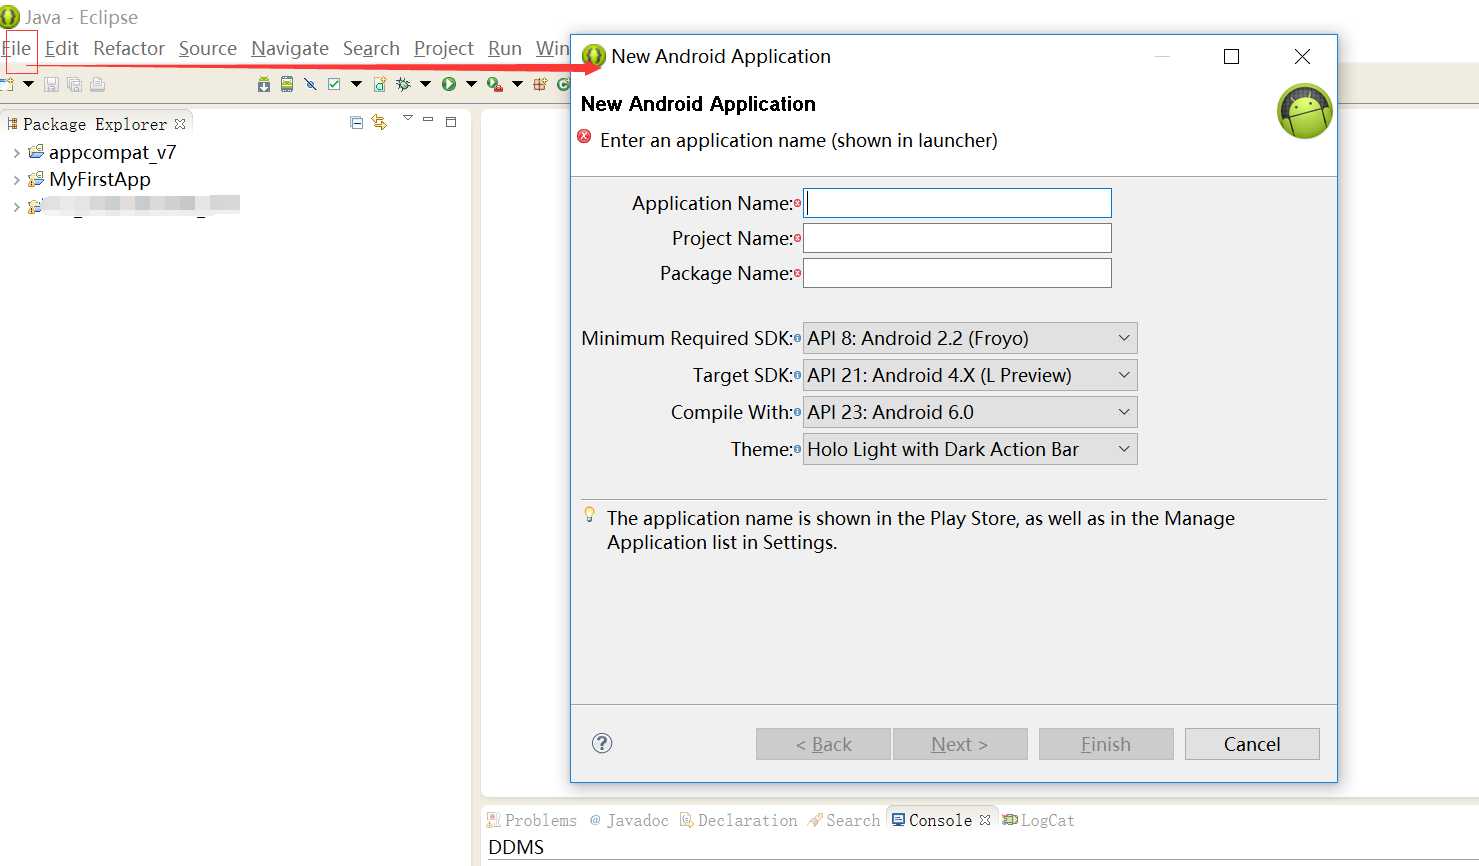Open the Android SDK Manager icon
Image resolution: width=1479 pixels, height=866 pixels.
point(264,85)
